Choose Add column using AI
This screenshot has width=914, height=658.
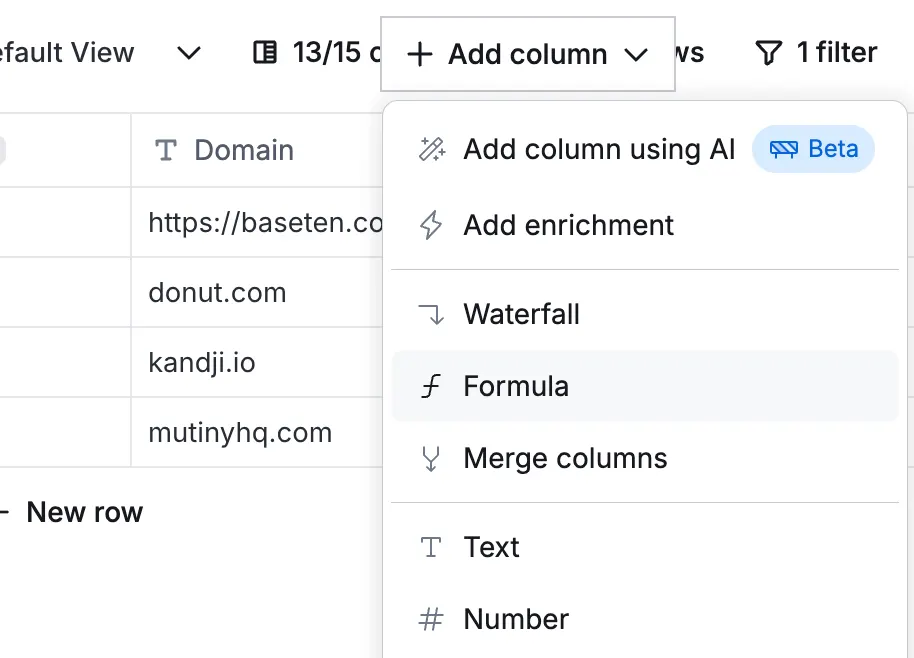(645, 149)
